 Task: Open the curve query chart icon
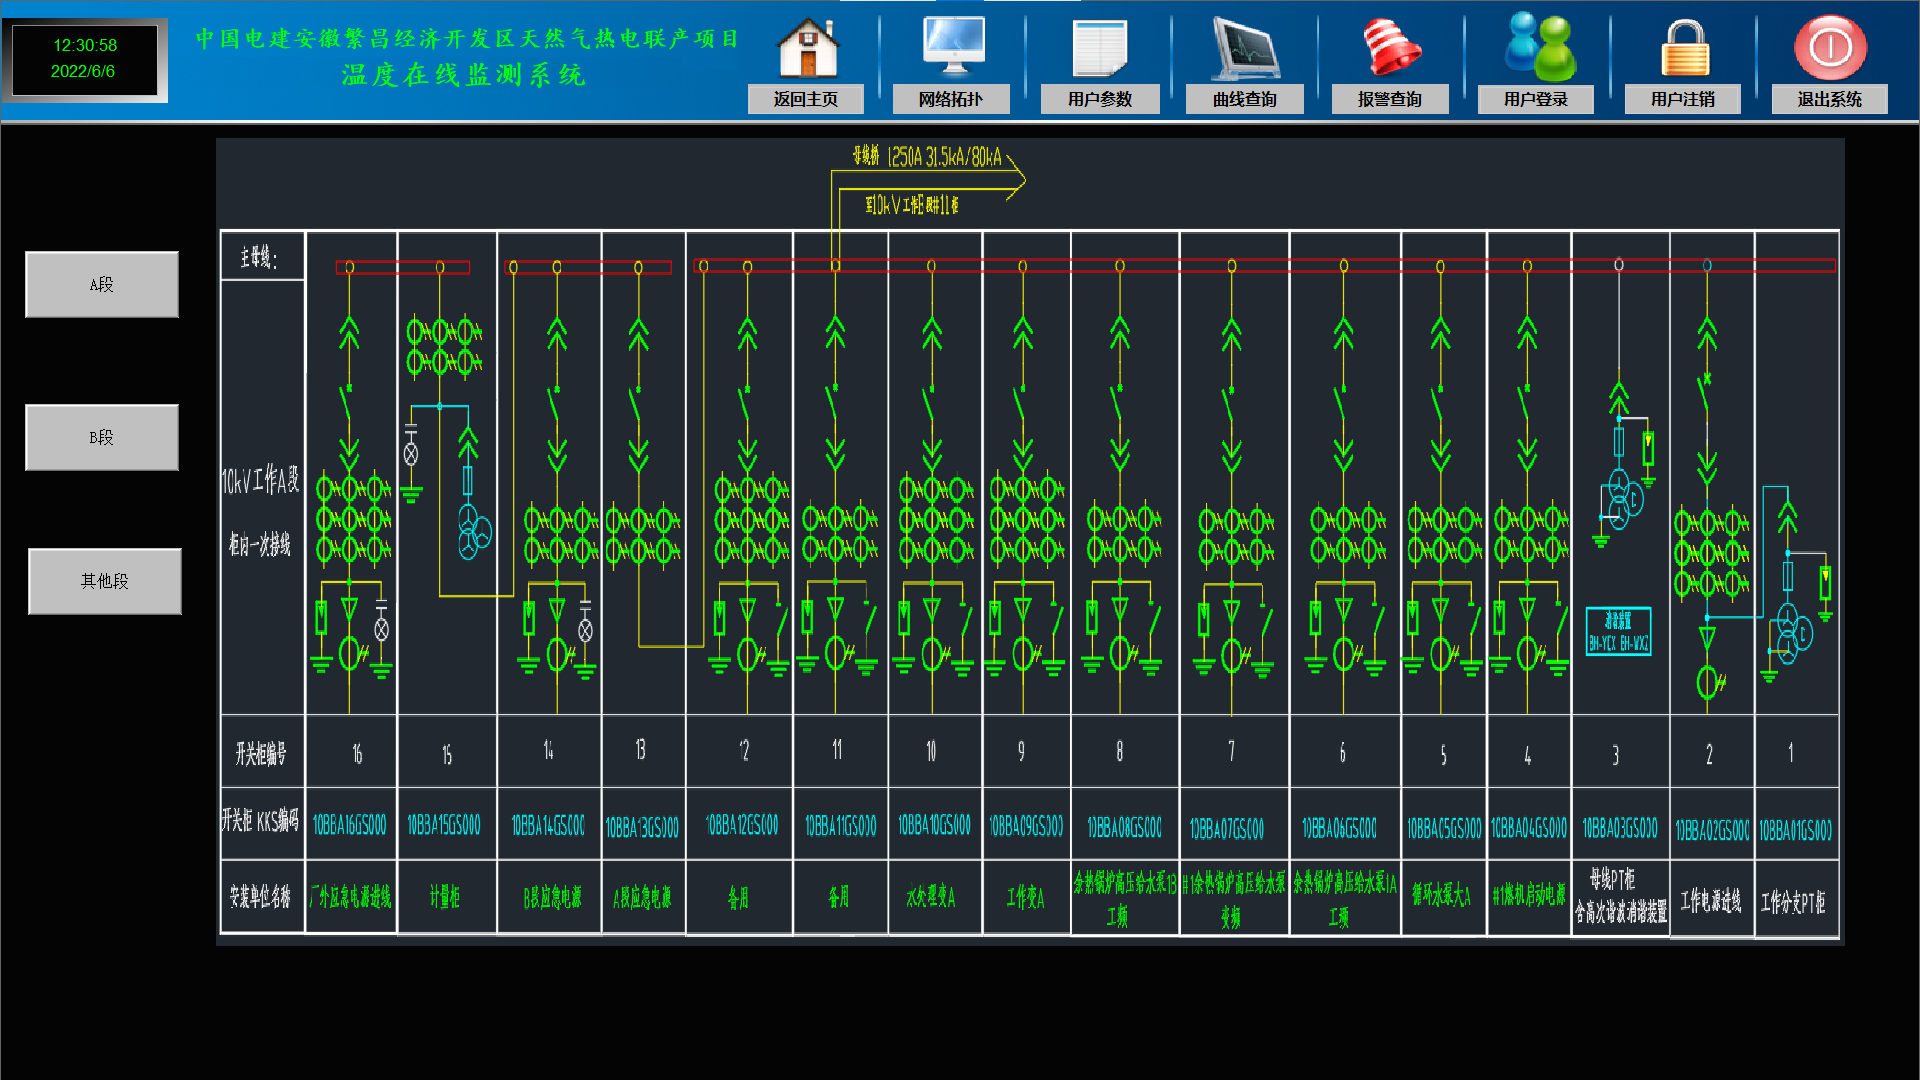coord(1245,48)
